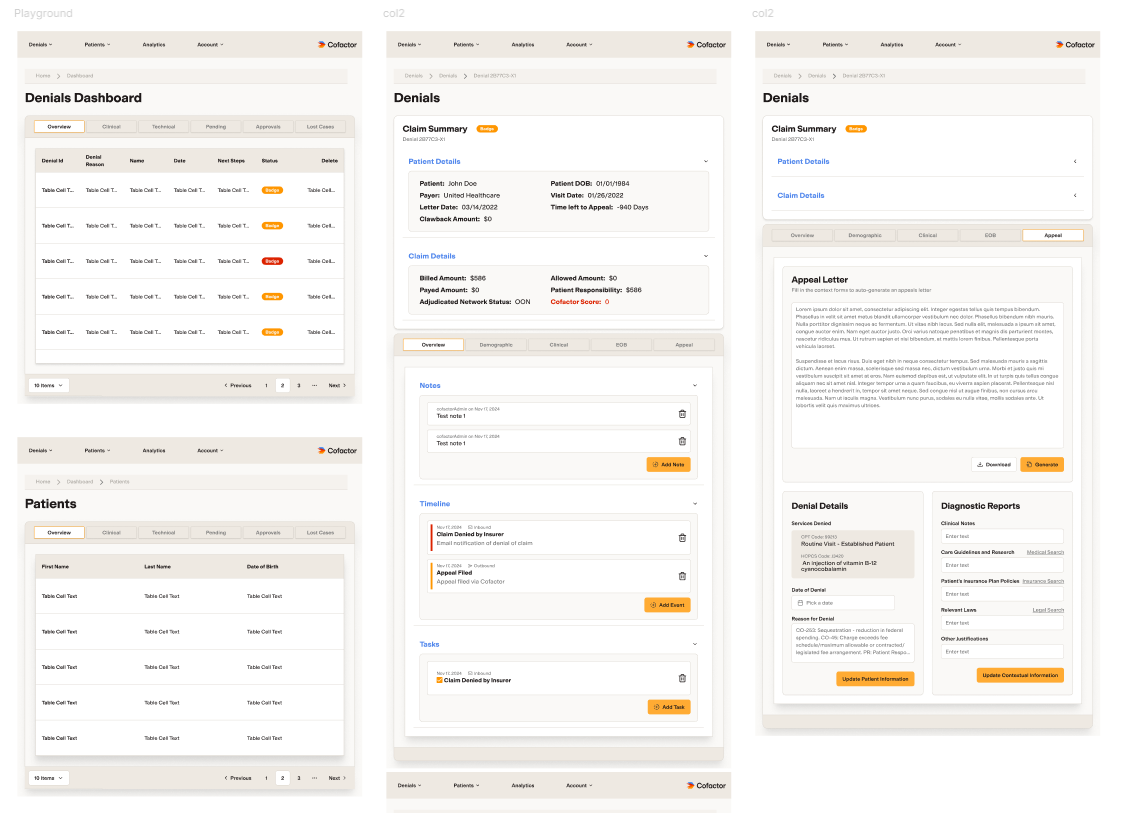The width and height of the screenshot is (1129, 813).
Task: Click the Add Note button
Action: (668, 464)
